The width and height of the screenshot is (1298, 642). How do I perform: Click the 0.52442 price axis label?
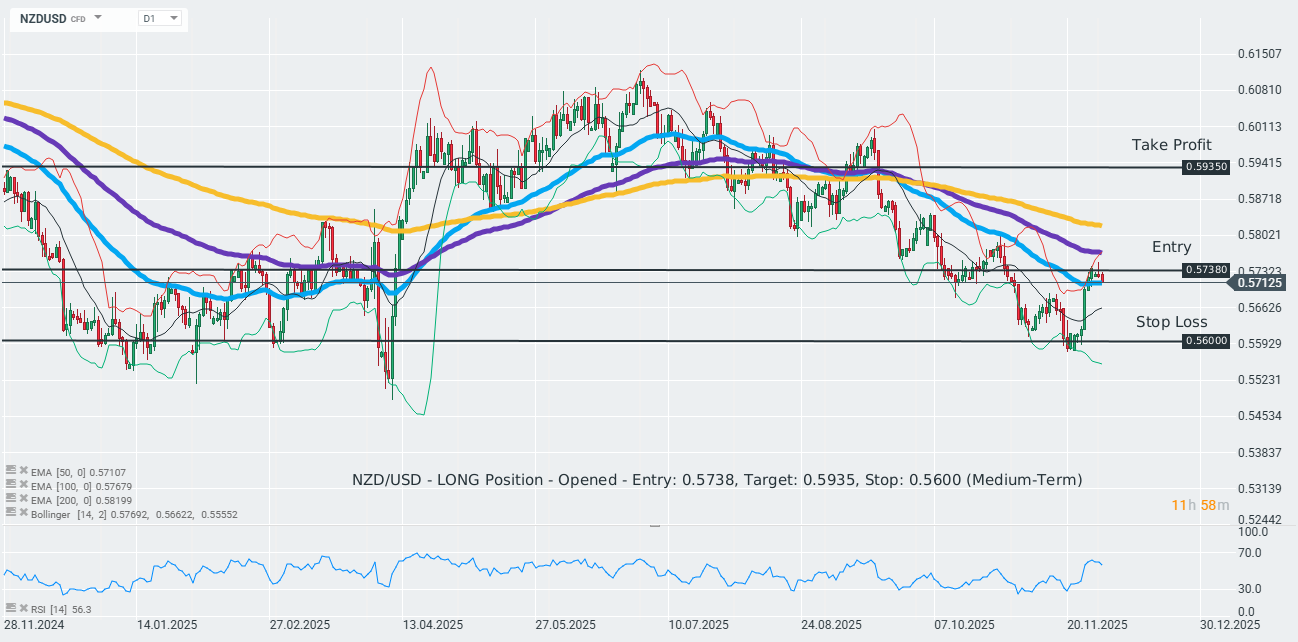[x=1259, y=520]
